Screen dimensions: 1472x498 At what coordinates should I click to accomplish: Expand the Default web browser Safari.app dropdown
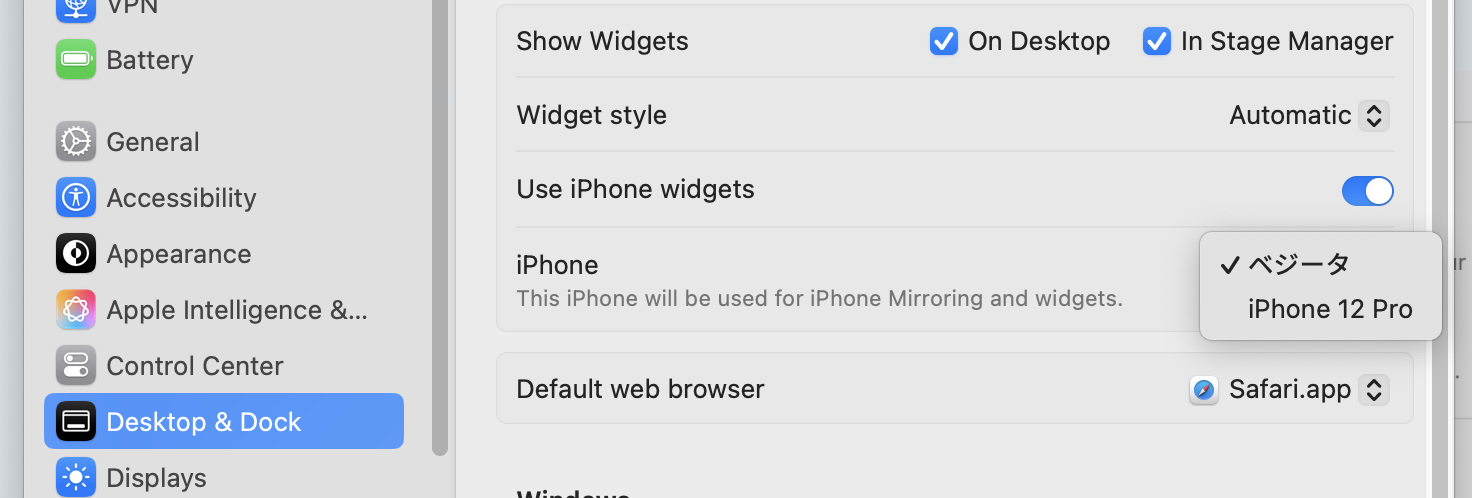[x=1290, y=390]
